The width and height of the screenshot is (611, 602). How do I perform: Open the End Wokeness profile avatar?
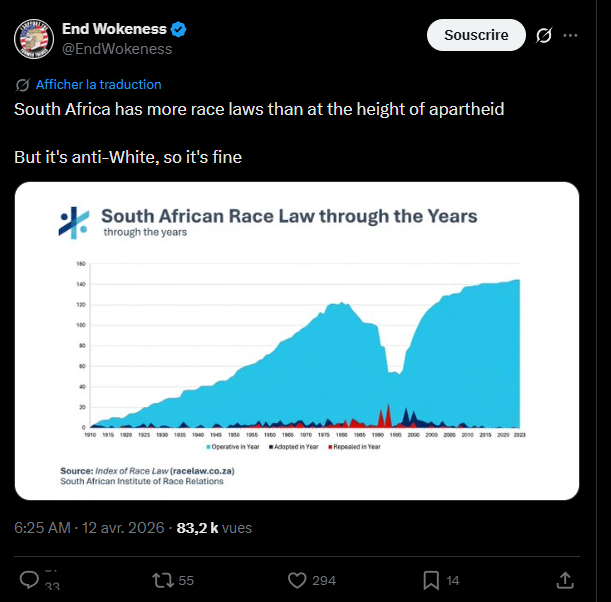coord(33,38)
